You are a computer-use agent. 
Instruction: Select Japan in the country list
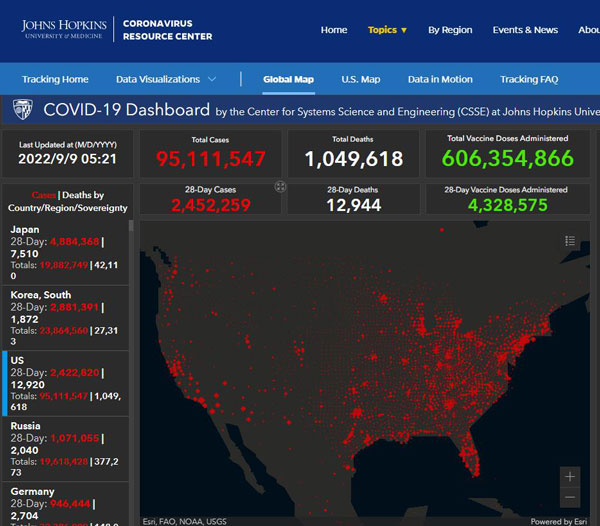click(65, 253)
